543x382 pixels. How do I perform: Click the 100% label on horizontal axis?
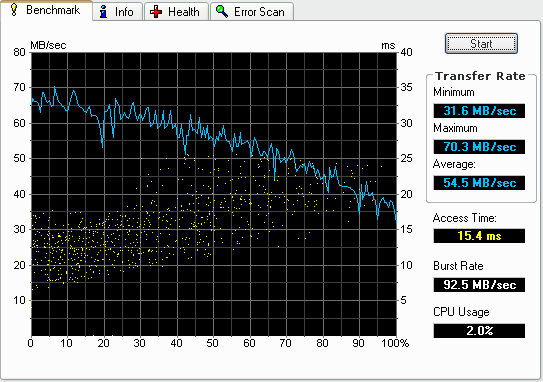[x=395, y=343]
